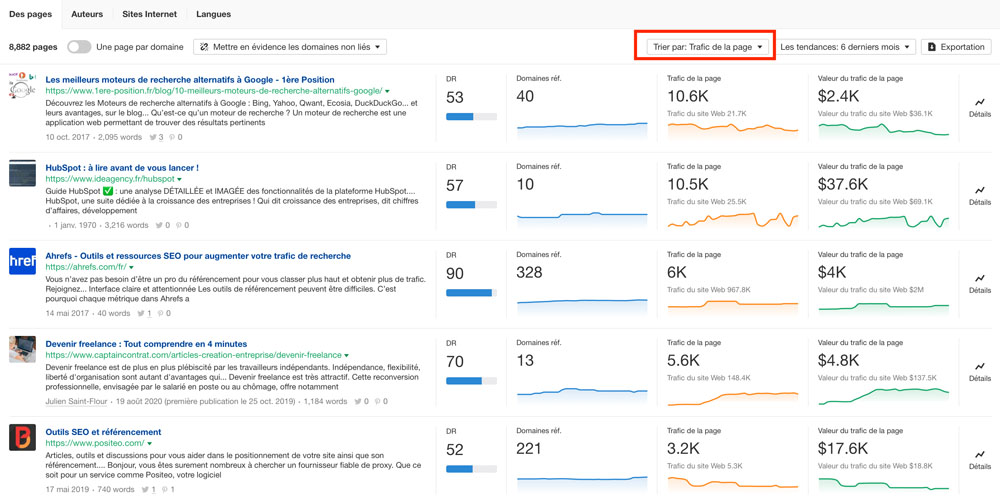Open Devenir freelance : Tout comprendre title
The image size is (1000, 503).
(x=147, y=344)
